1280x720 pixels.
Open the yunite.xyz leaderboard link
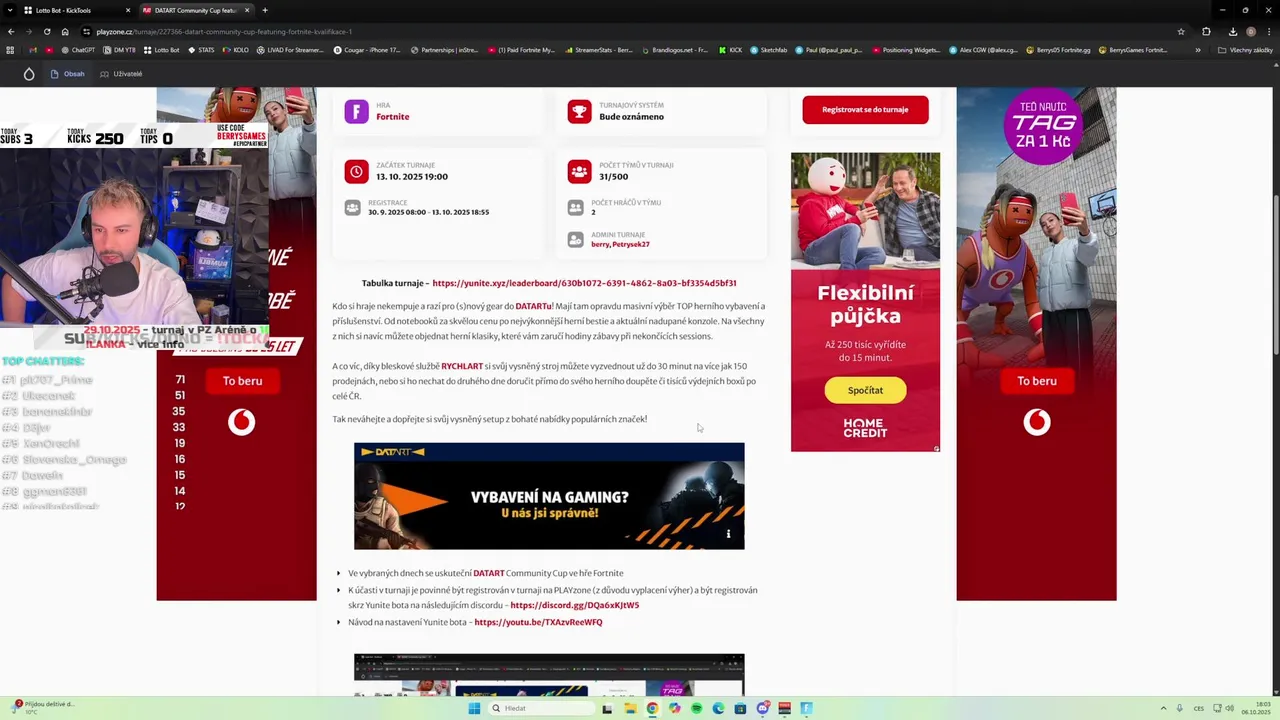click(584, 284)
